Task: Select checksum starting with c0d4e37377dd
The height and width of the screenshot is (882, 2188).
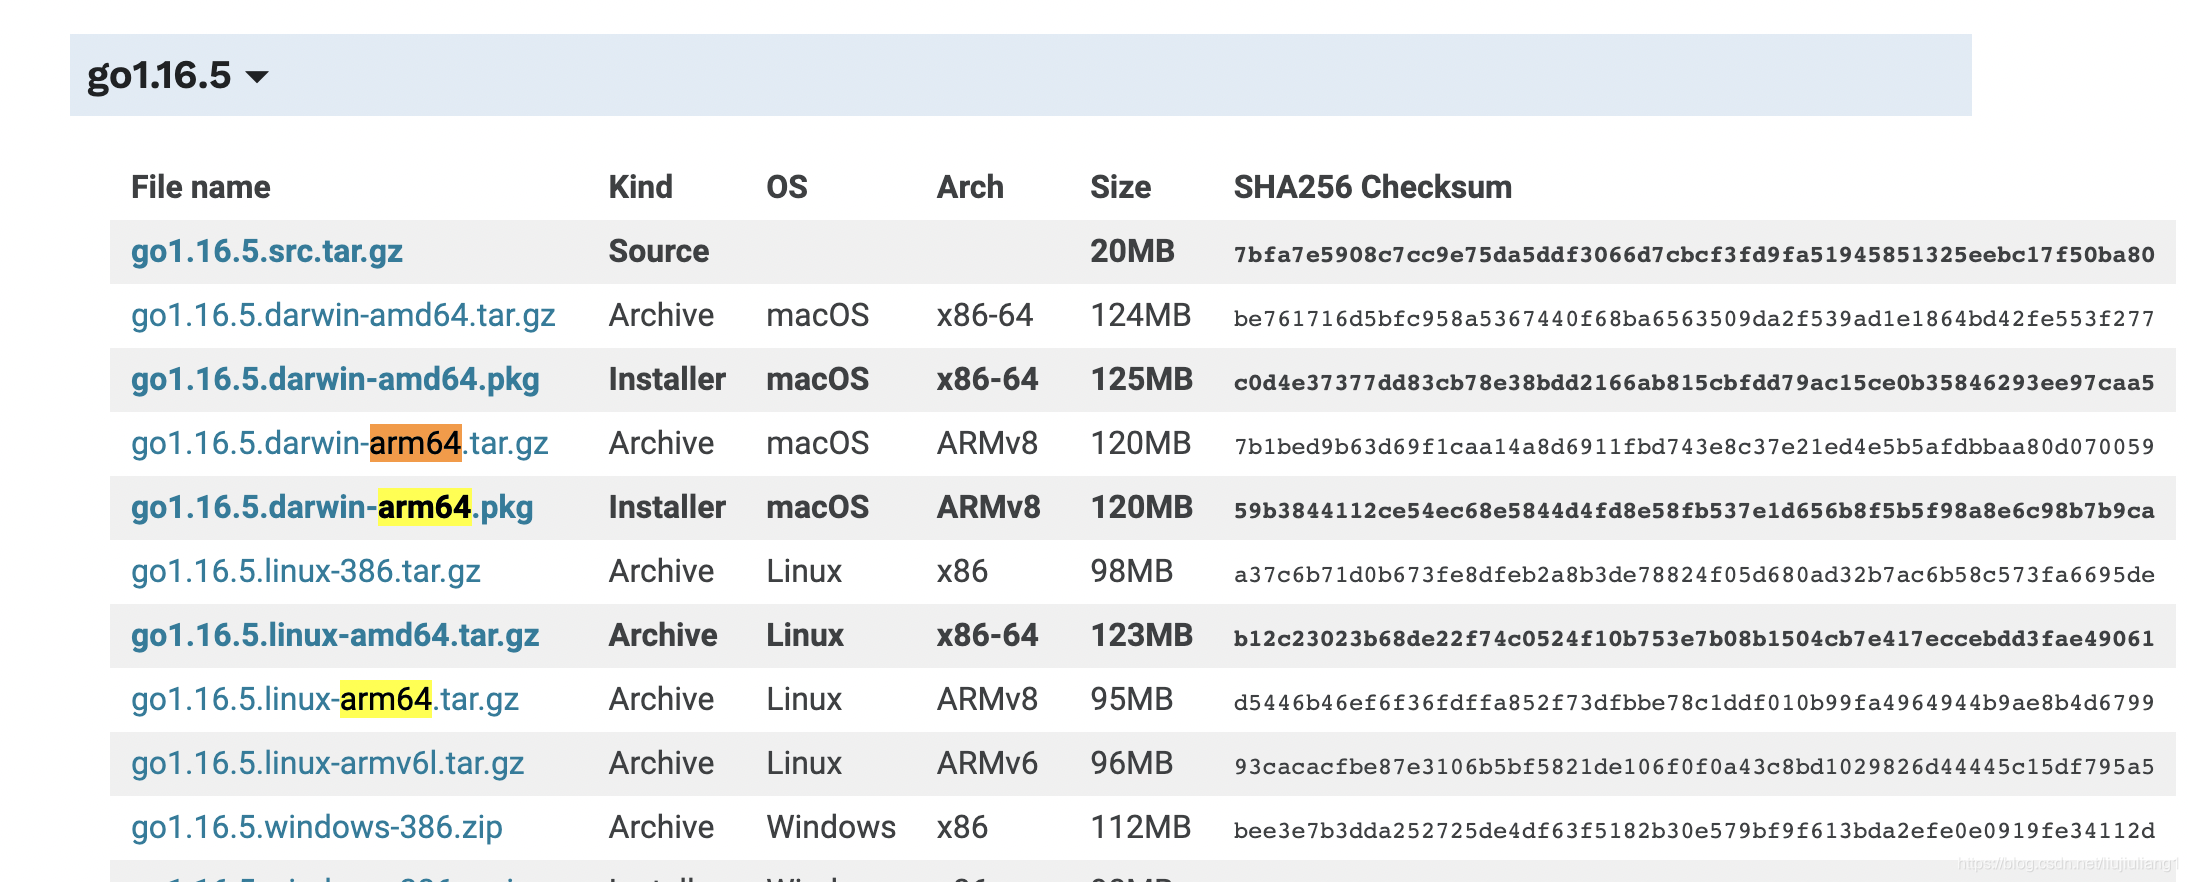Action: 1694,382
